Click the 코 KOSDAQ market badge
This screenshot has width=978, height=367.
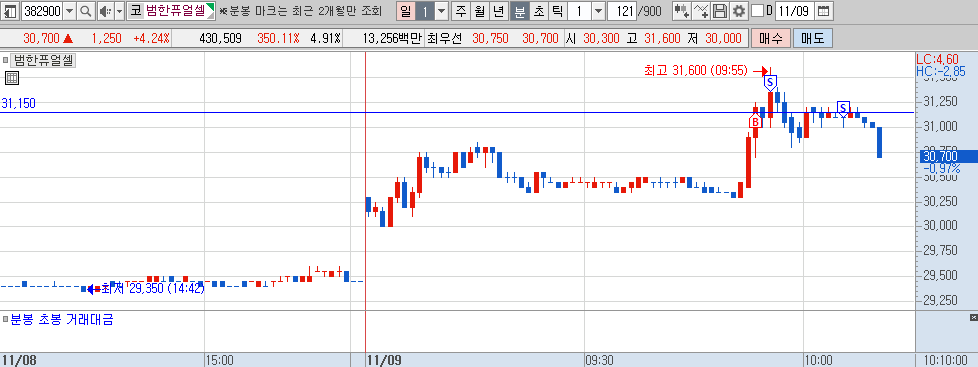pos(135,11)
